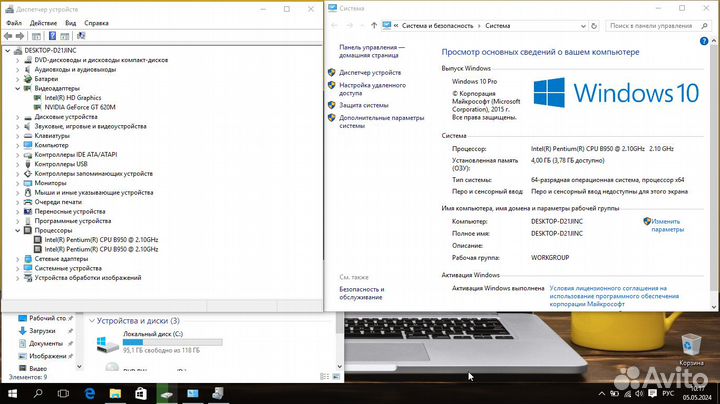Select Загрузки in Explorer sidebar
720x404 pixels.
pos(42,331)
